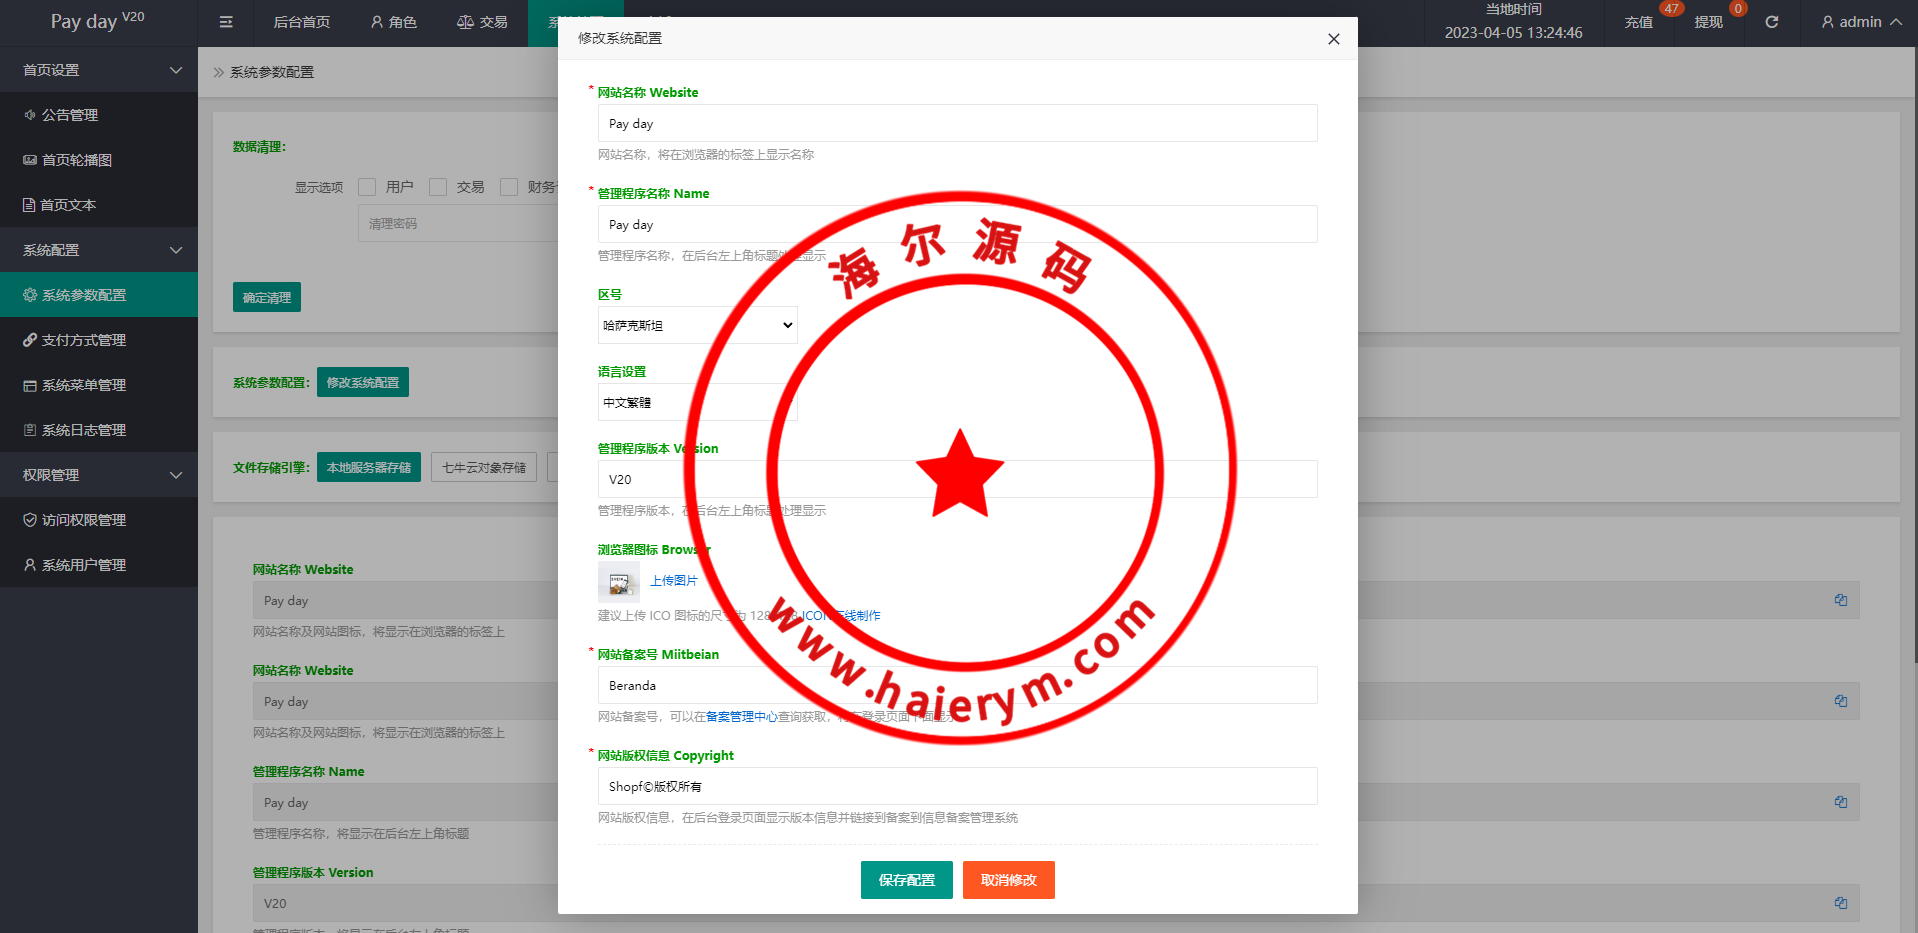Go to the 后台首页 top menu
1918x933 pixels.
click(x=301, y=22)
